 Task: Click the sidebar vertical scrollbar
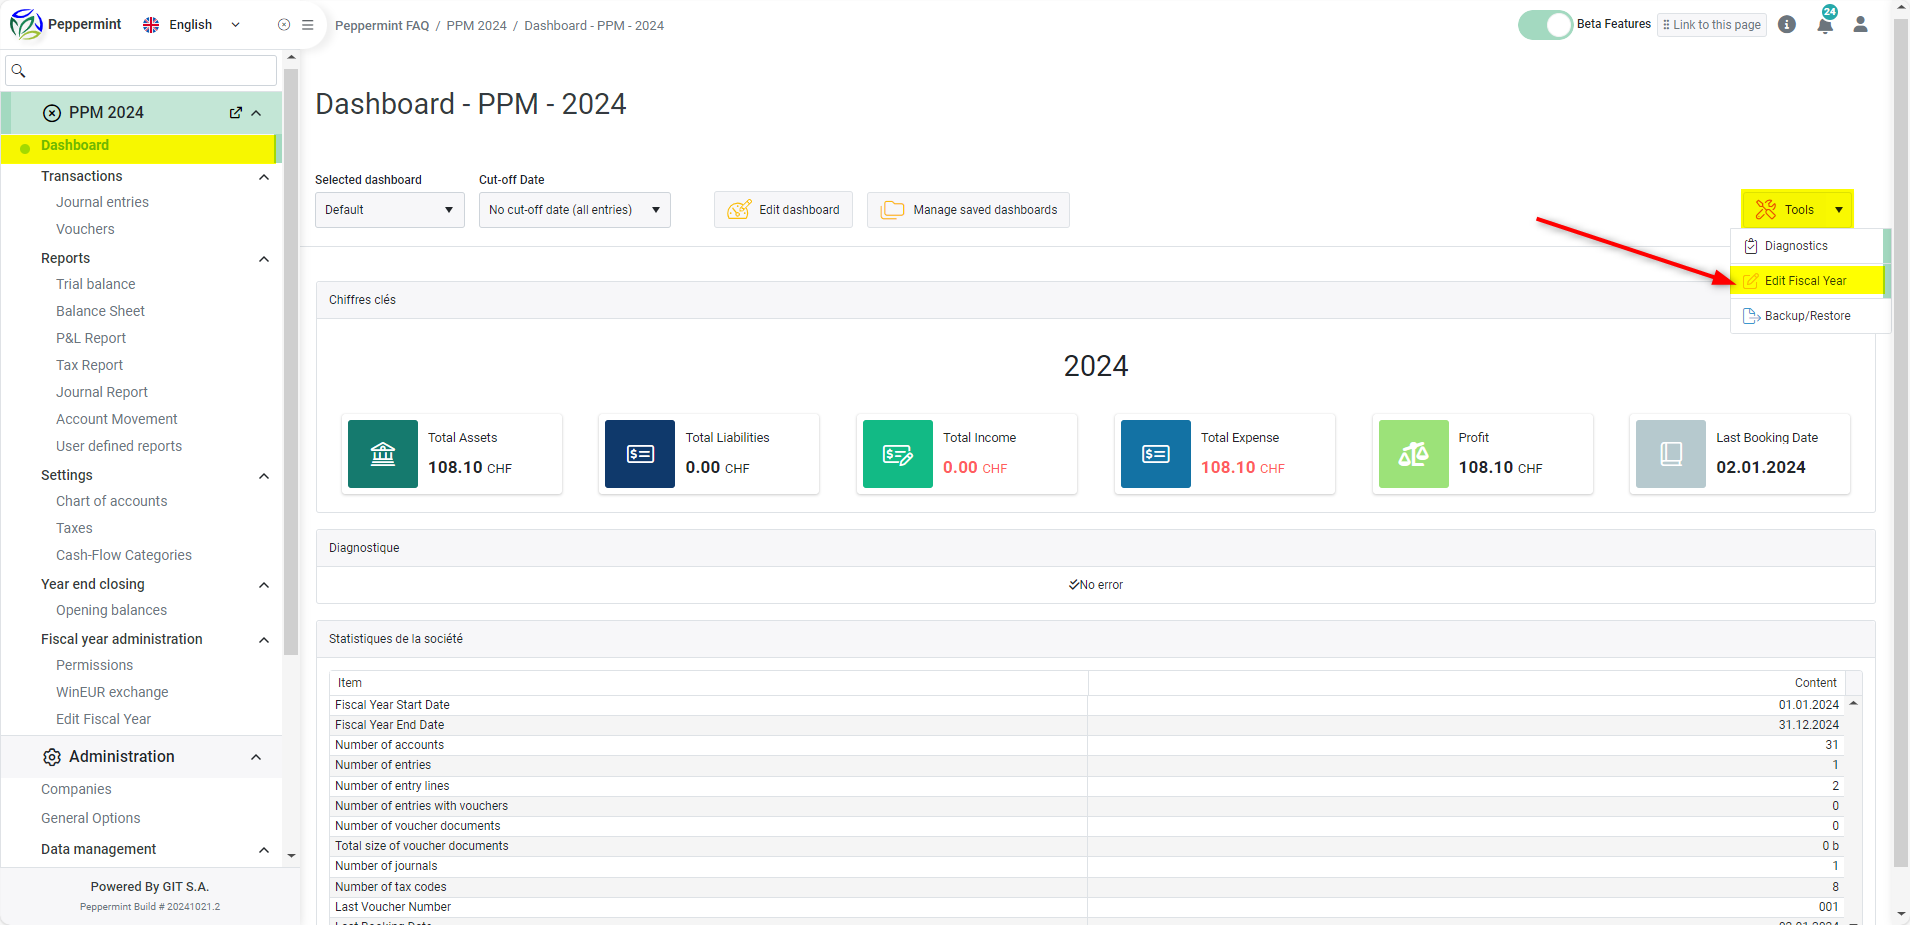[x=291, y=360]
